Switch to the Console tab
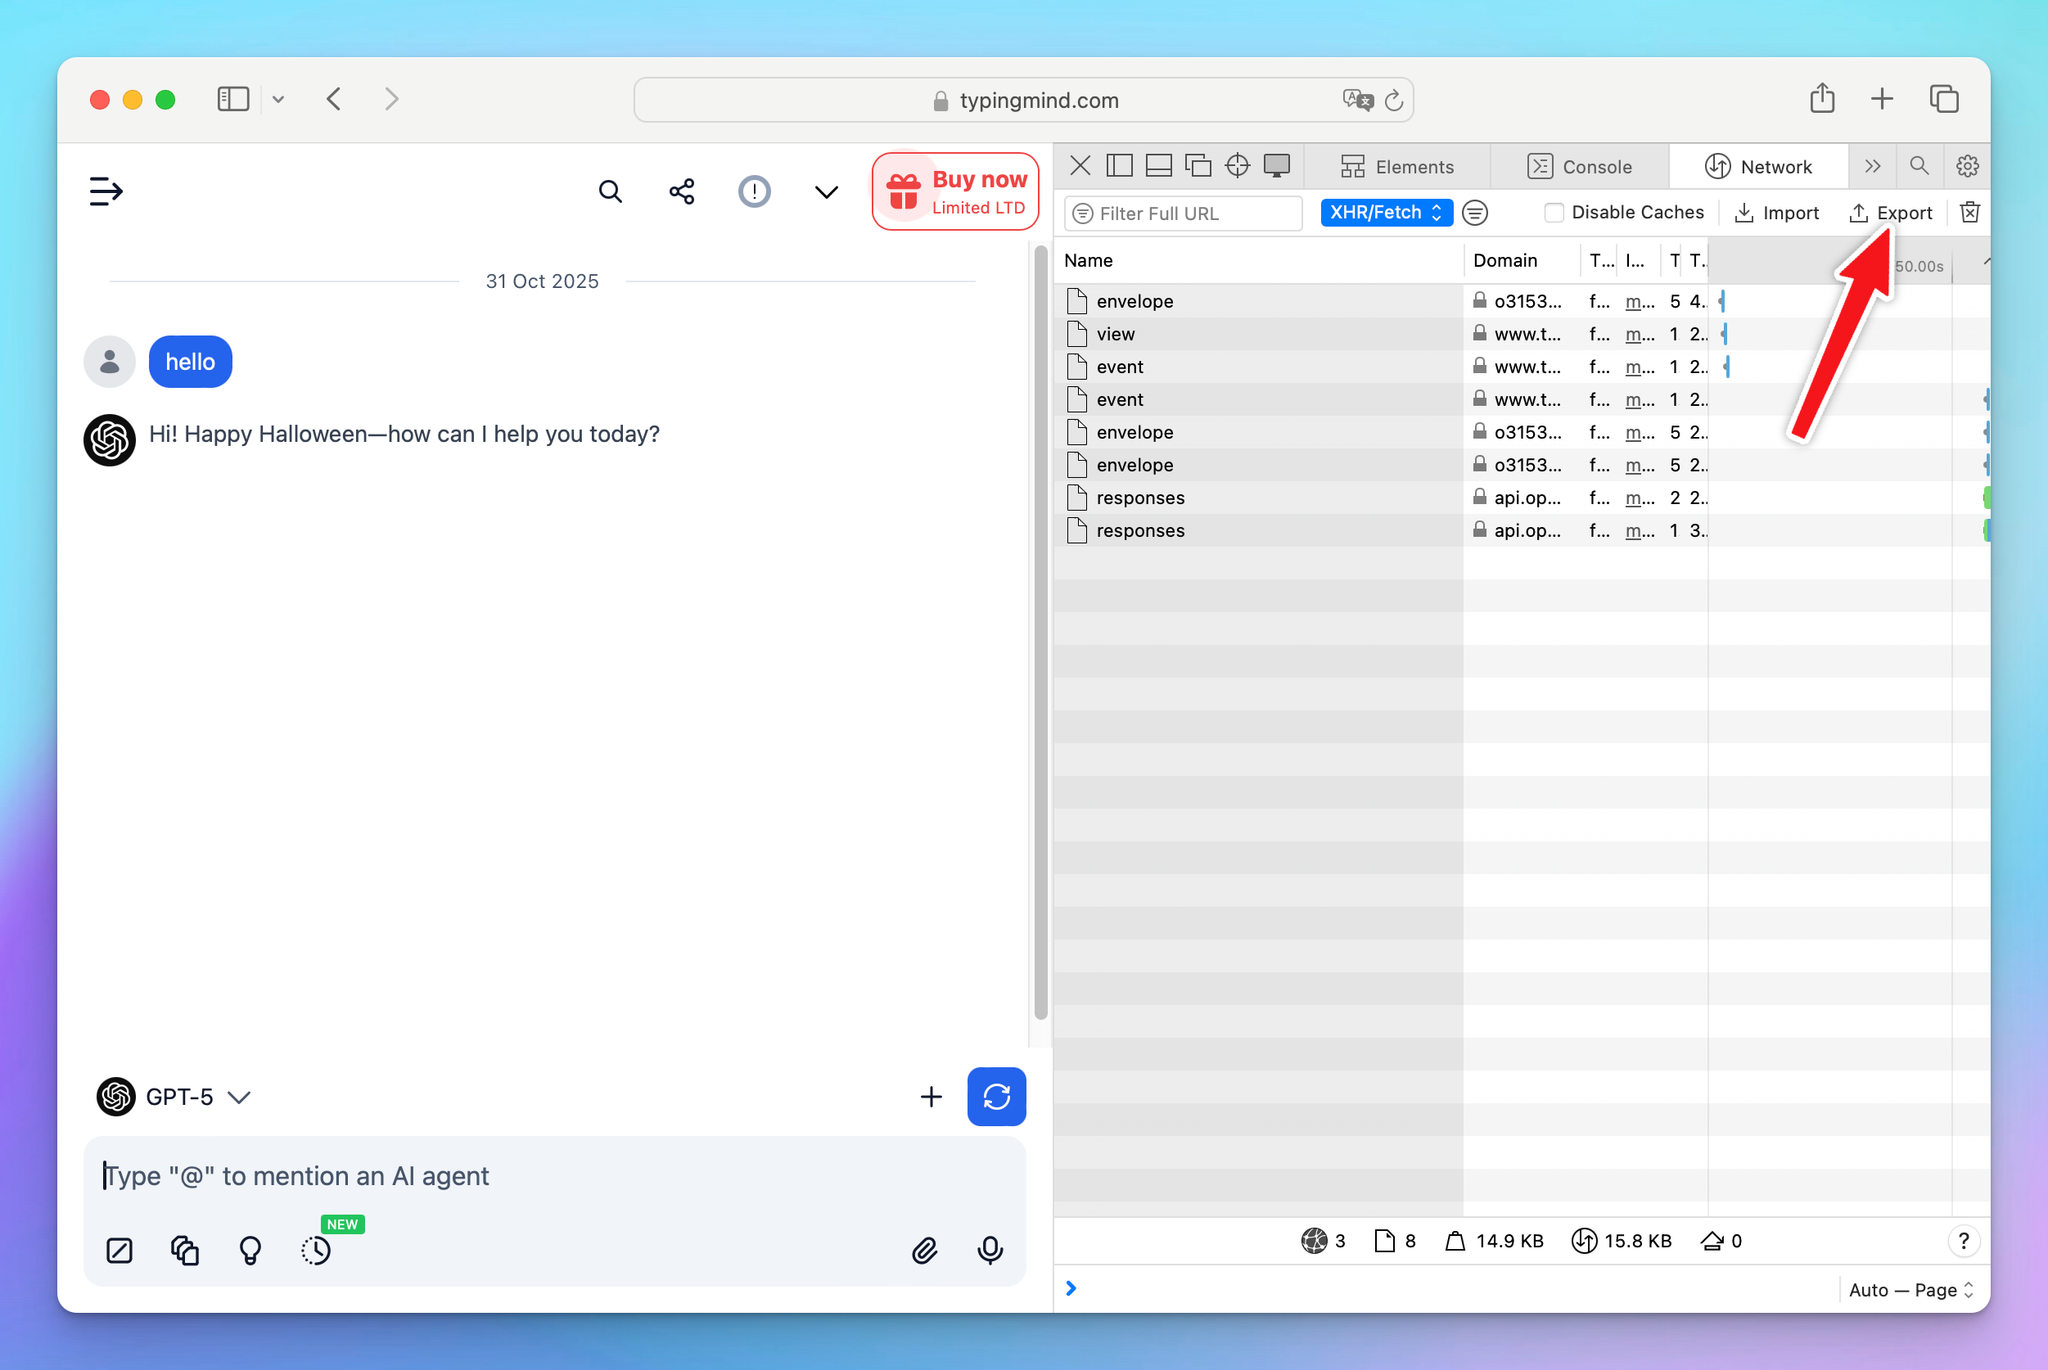 point(1580,167)
